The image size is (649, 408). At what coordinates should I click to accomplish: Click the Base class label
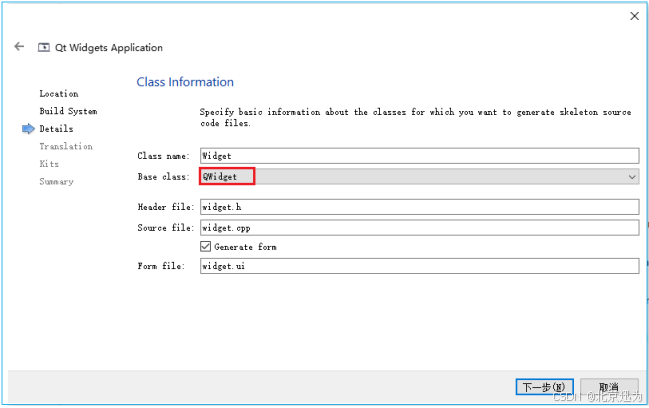click(163, 177)
